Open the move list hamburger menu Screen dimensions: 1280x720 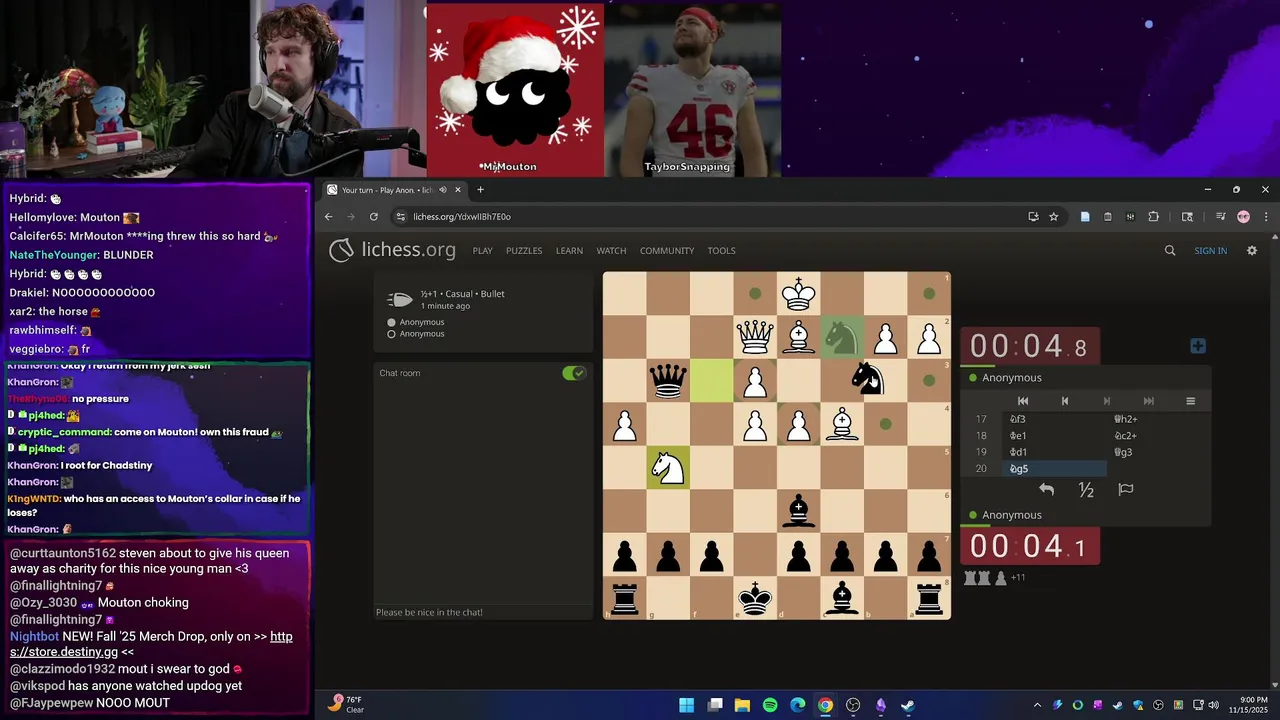(1190, 401)
